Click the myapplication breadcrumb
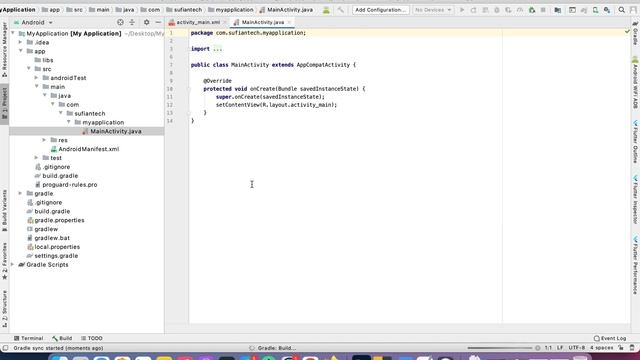The height and width of the screenshot is (360, 640). coord(231,10)
